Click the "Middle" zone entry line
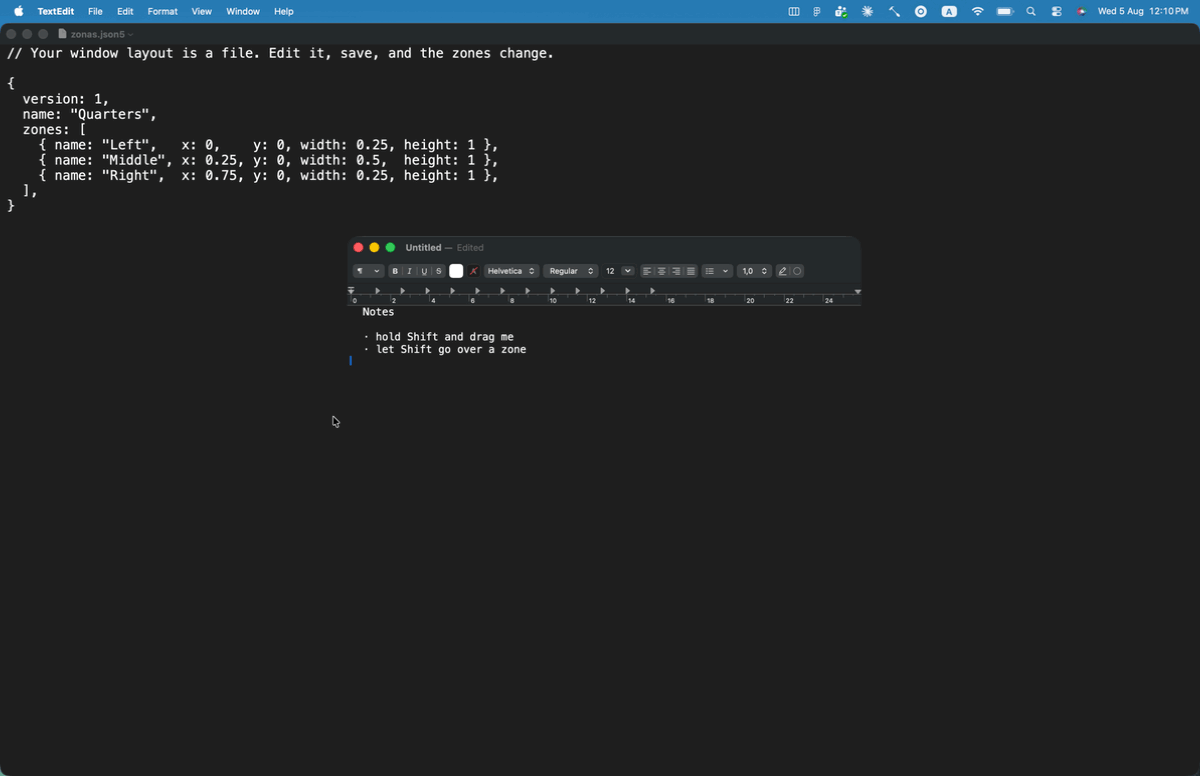1200x776 pixels. click(268, 160)
